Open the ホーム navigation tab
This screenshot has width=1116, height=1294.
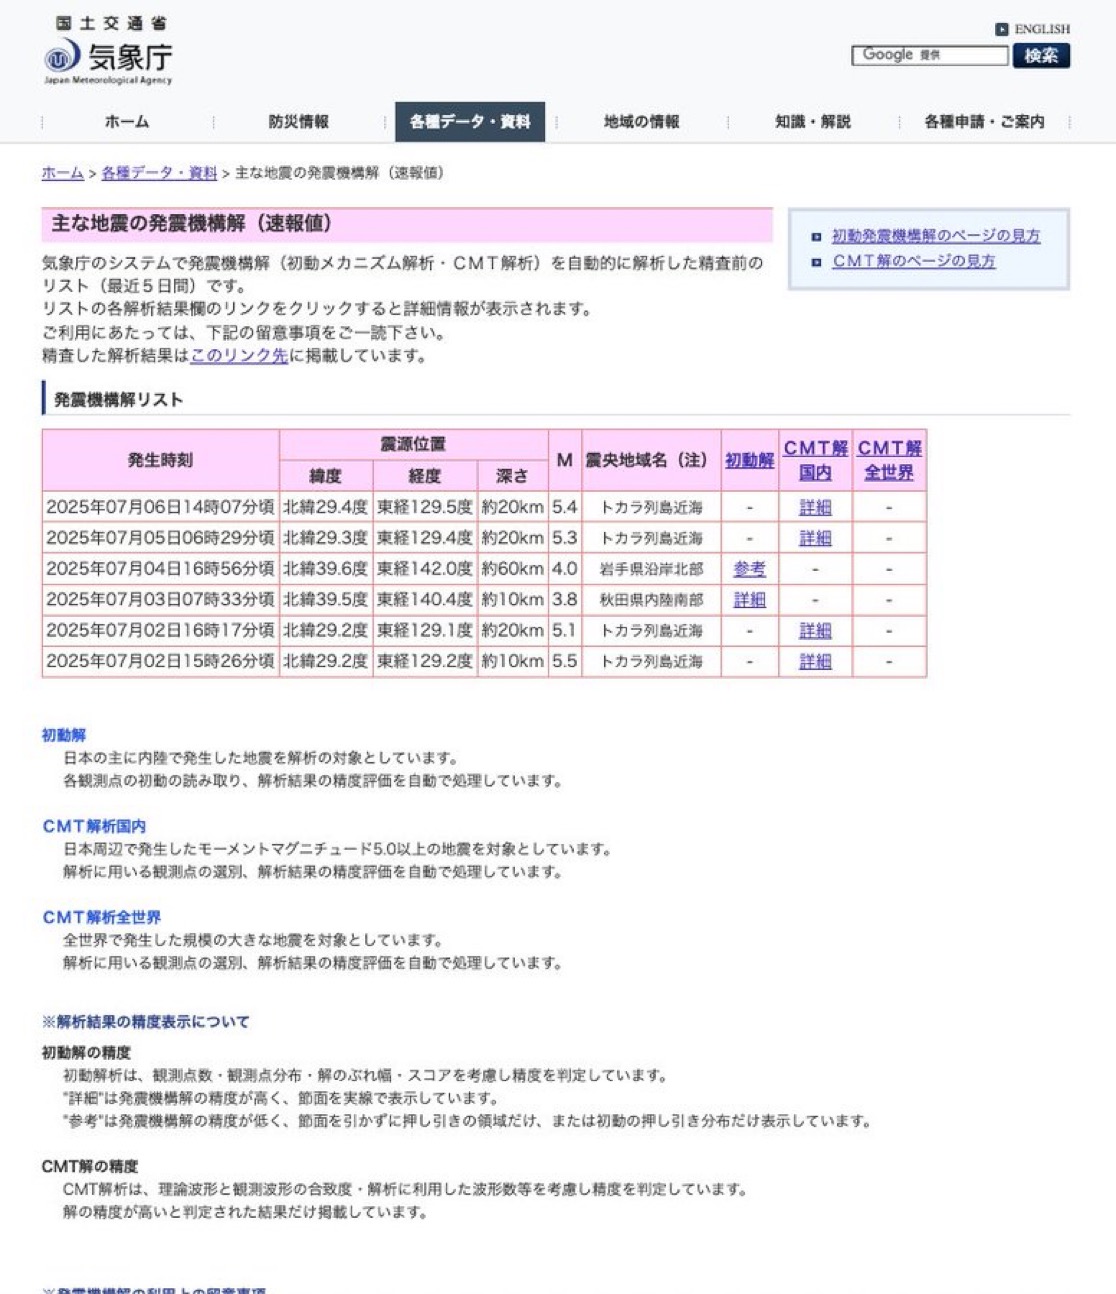tap(127, 122)
